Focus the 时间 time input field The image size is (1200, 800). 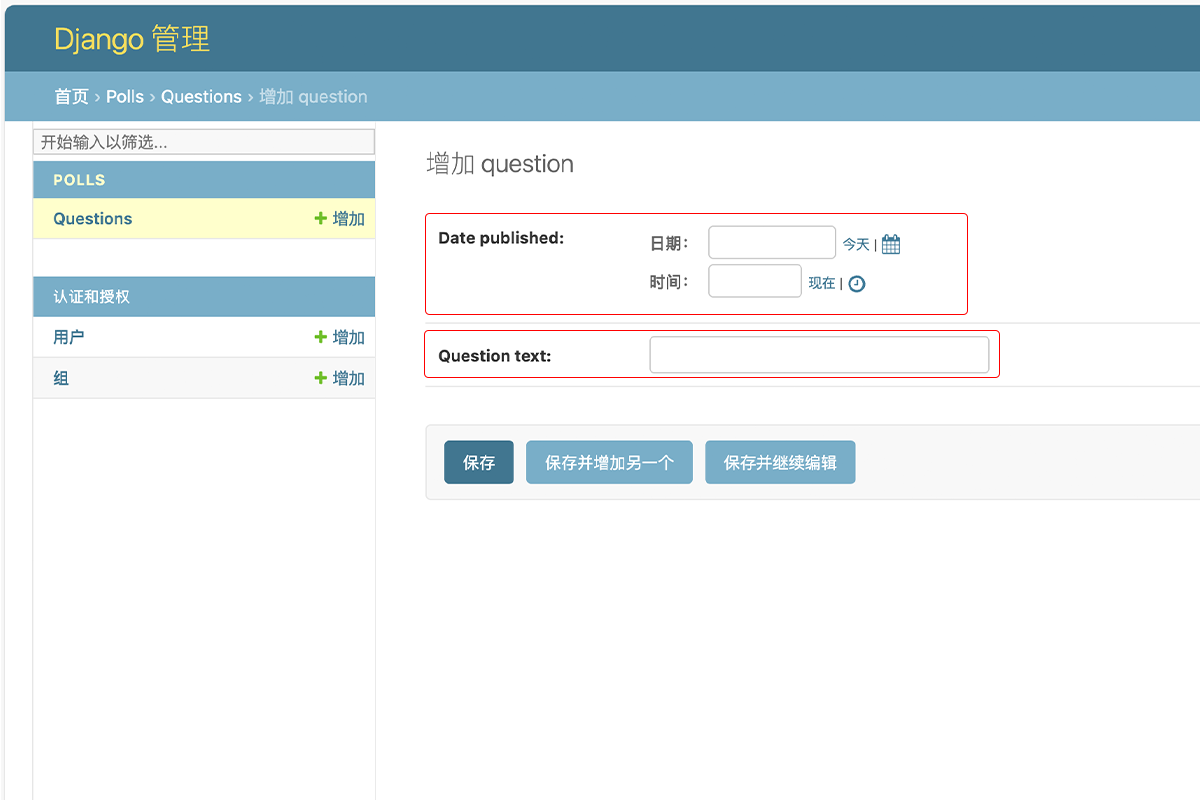(755, 281)
